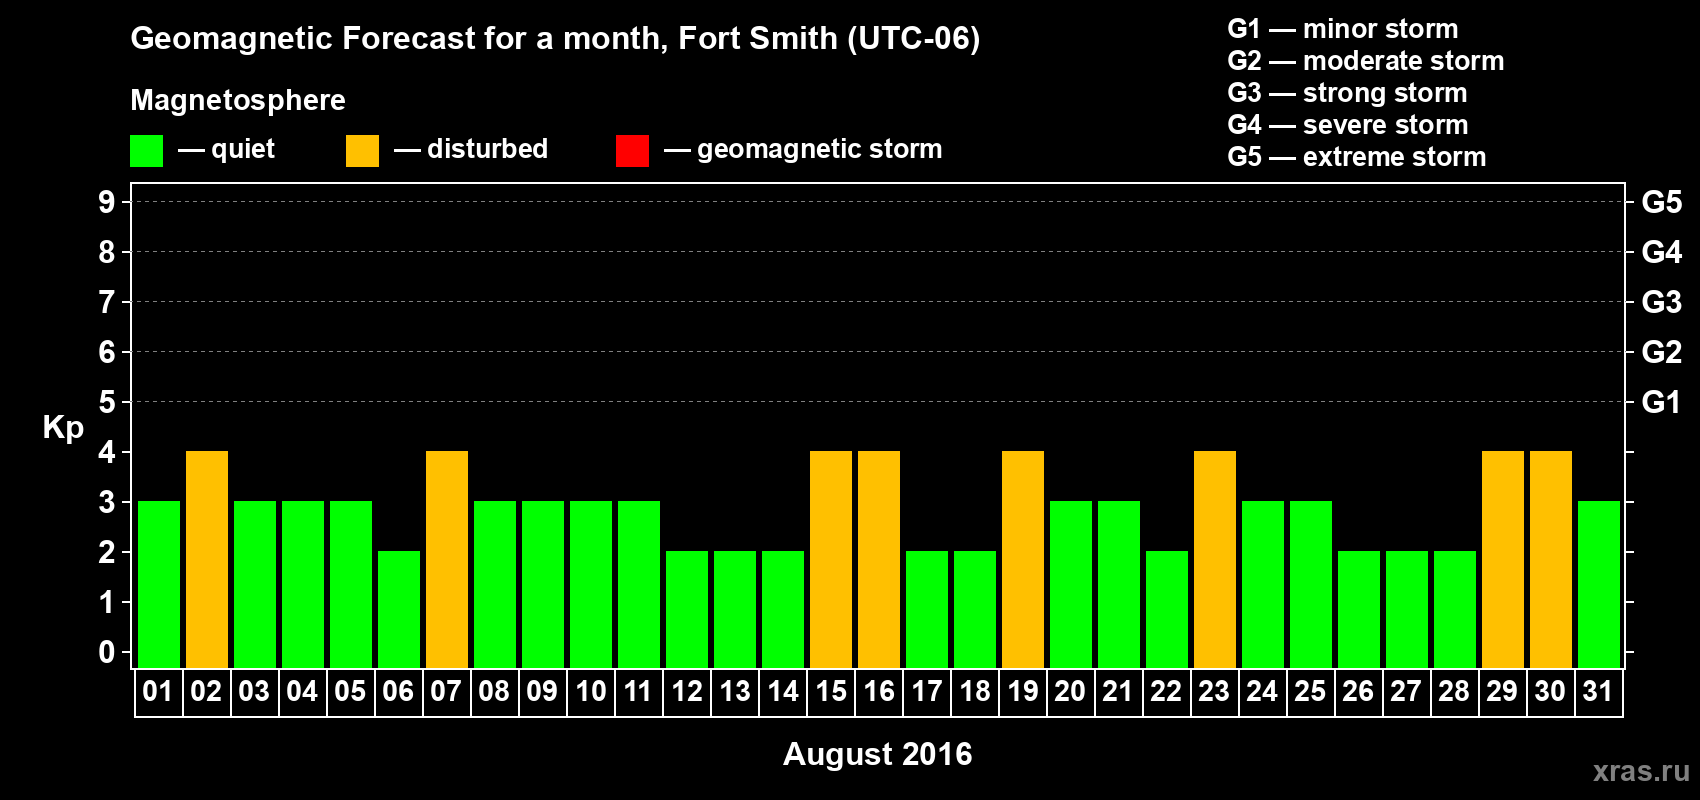
Task: Select the green bar for day 25
Action: coord(1311,585)
